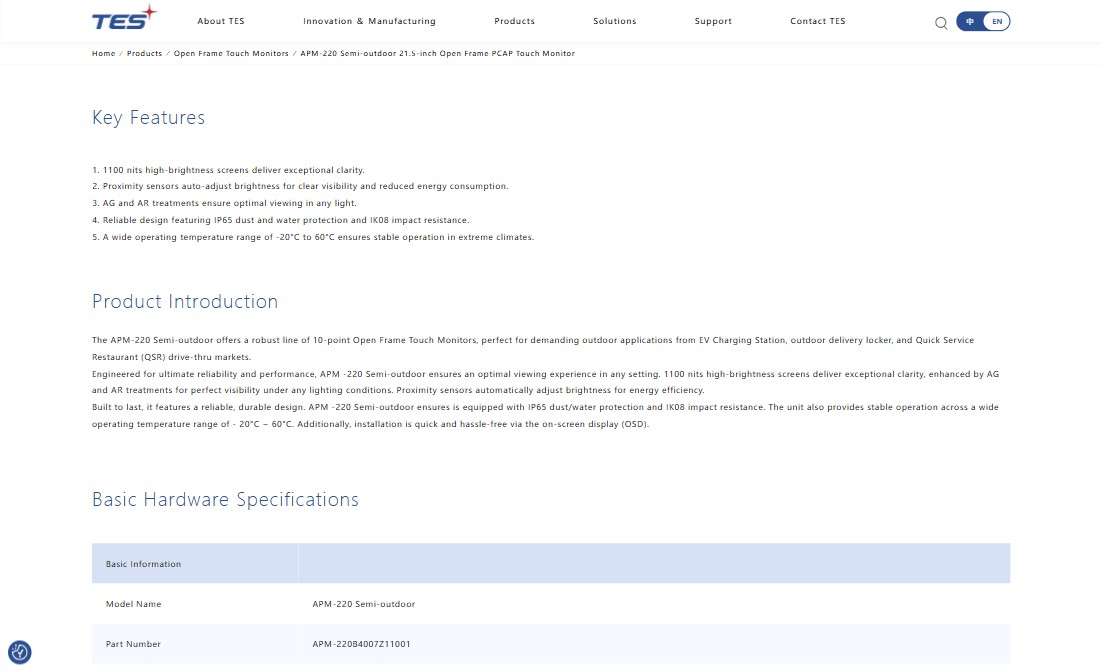Click the part number APM-22084007Z11001
1102x672 pixels.
click(361, 644)
